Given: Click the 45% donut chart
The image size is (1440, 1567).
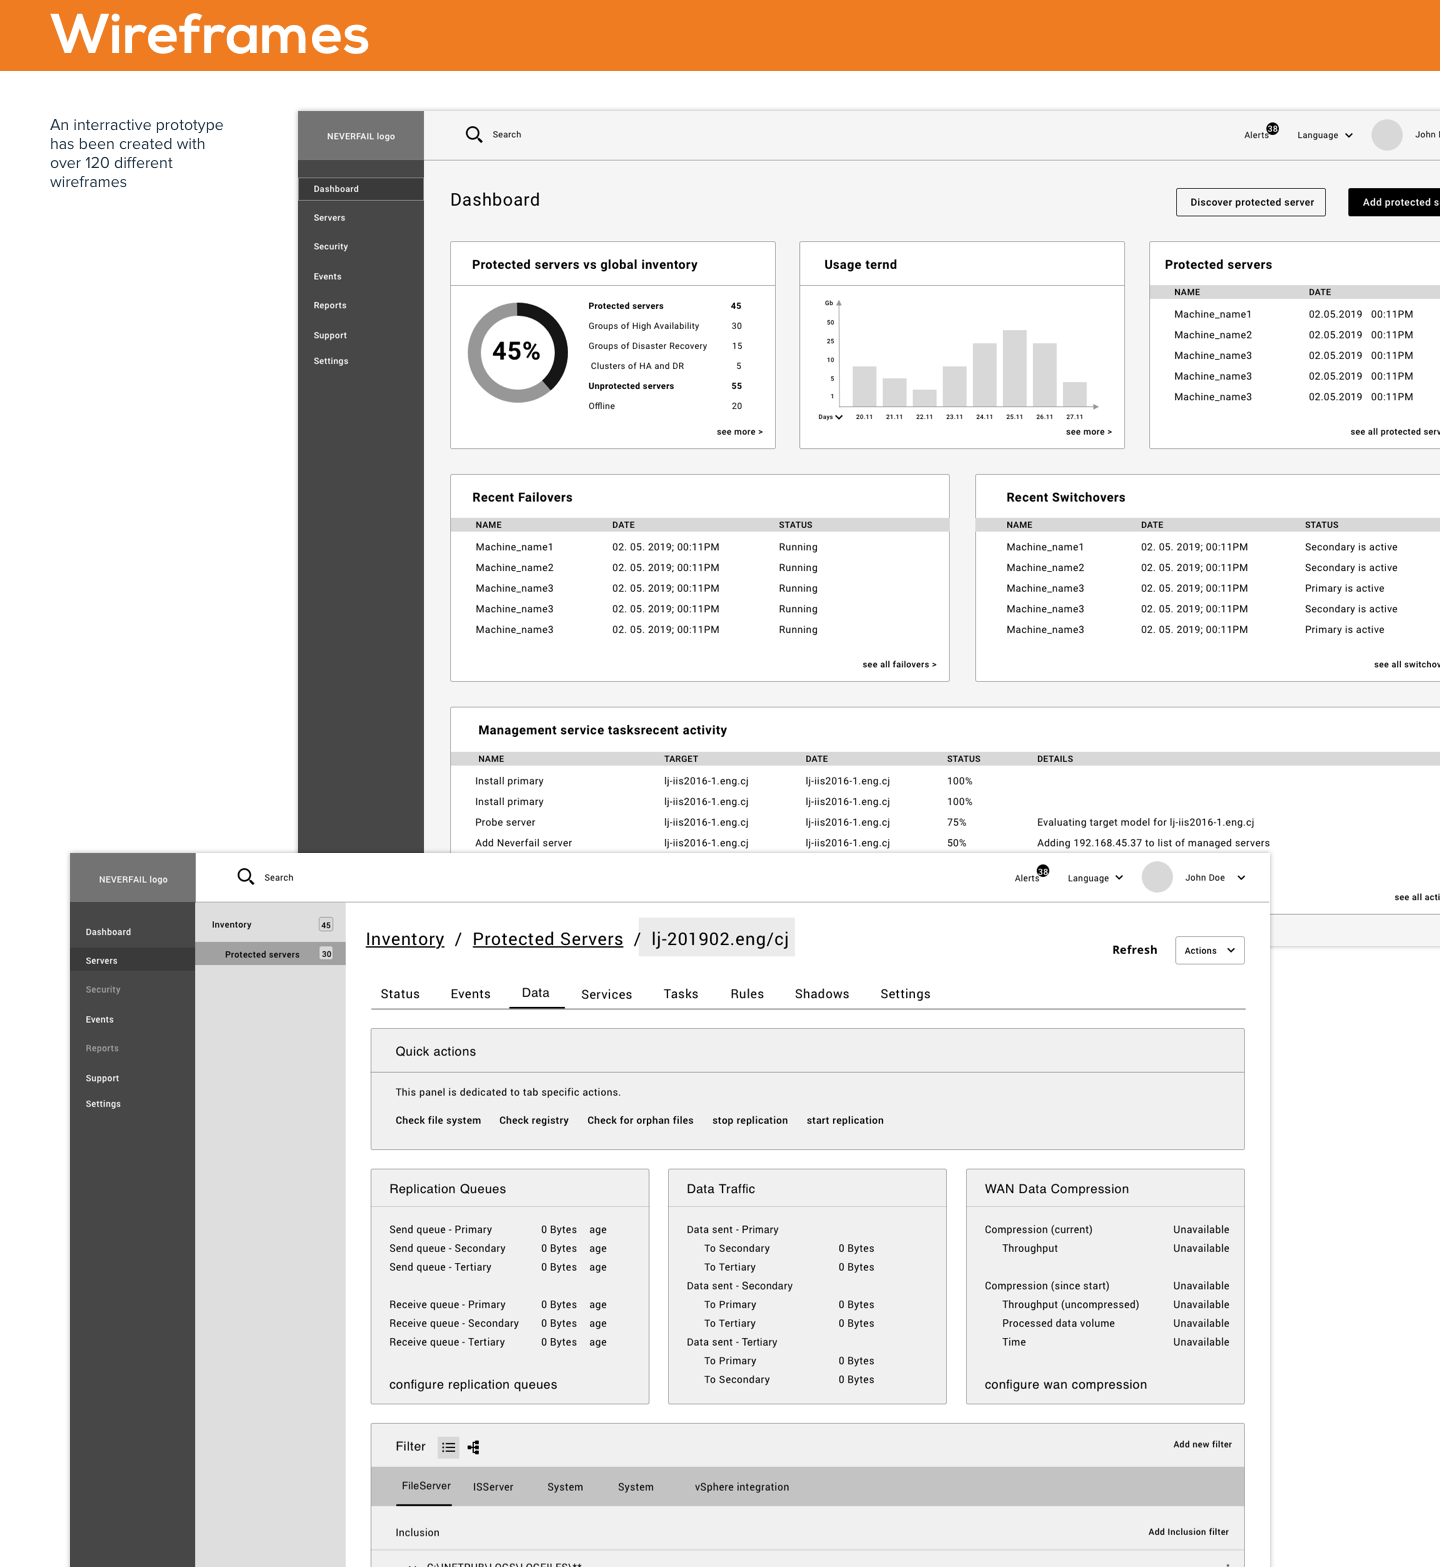Looking at the screenshot, I should (x=517, y=352).
